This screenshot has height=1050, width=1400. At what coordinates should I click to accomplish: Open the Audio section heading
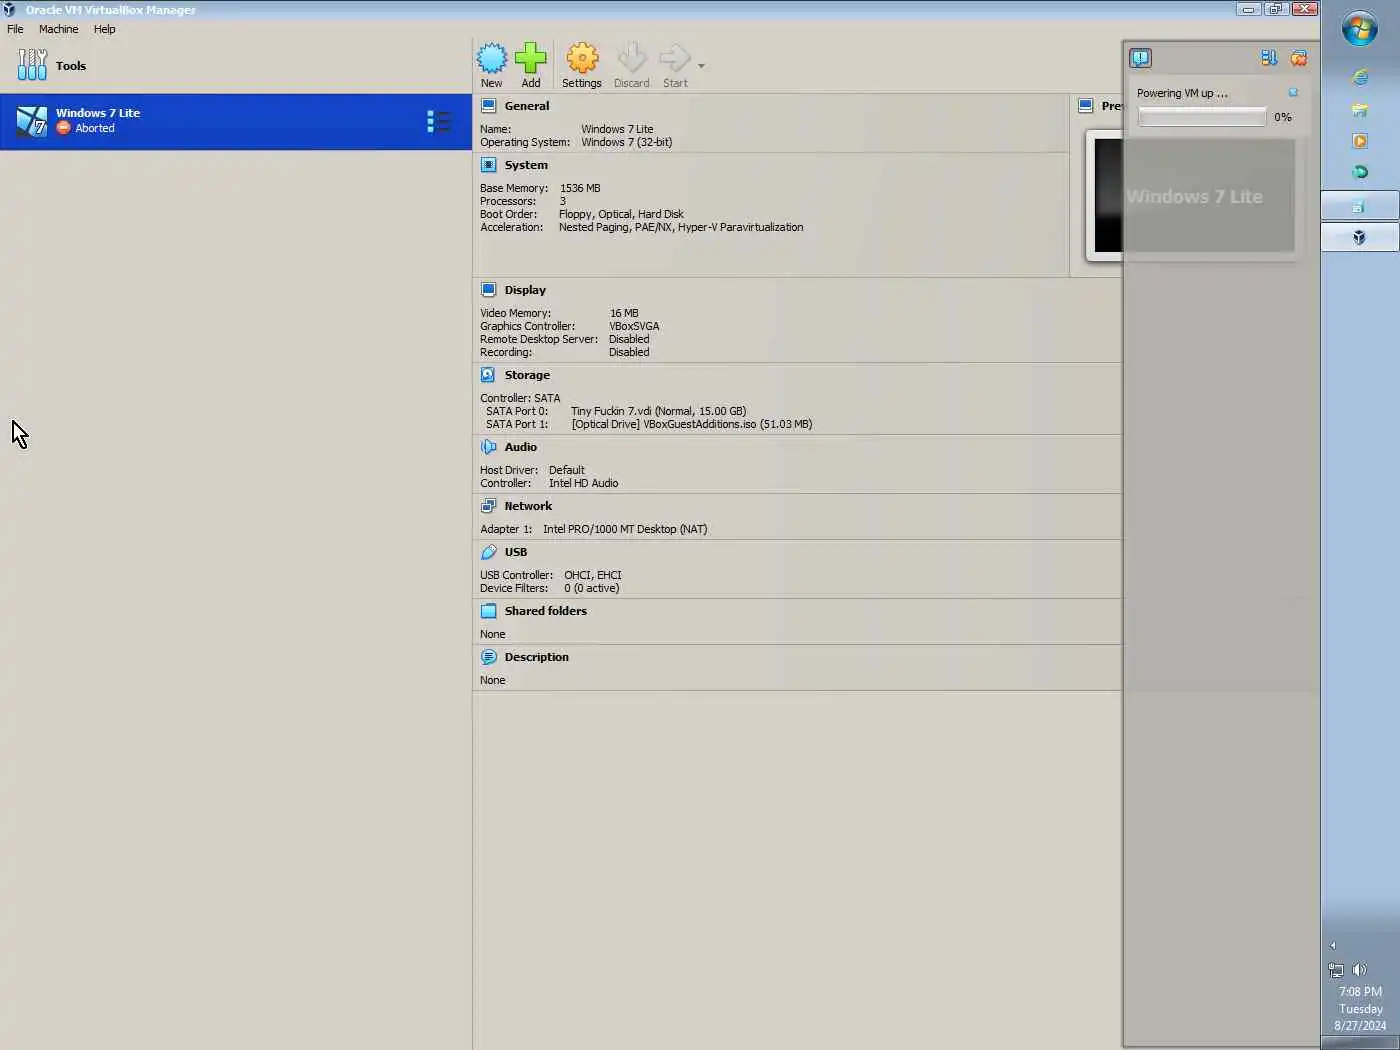pos(520,447)
